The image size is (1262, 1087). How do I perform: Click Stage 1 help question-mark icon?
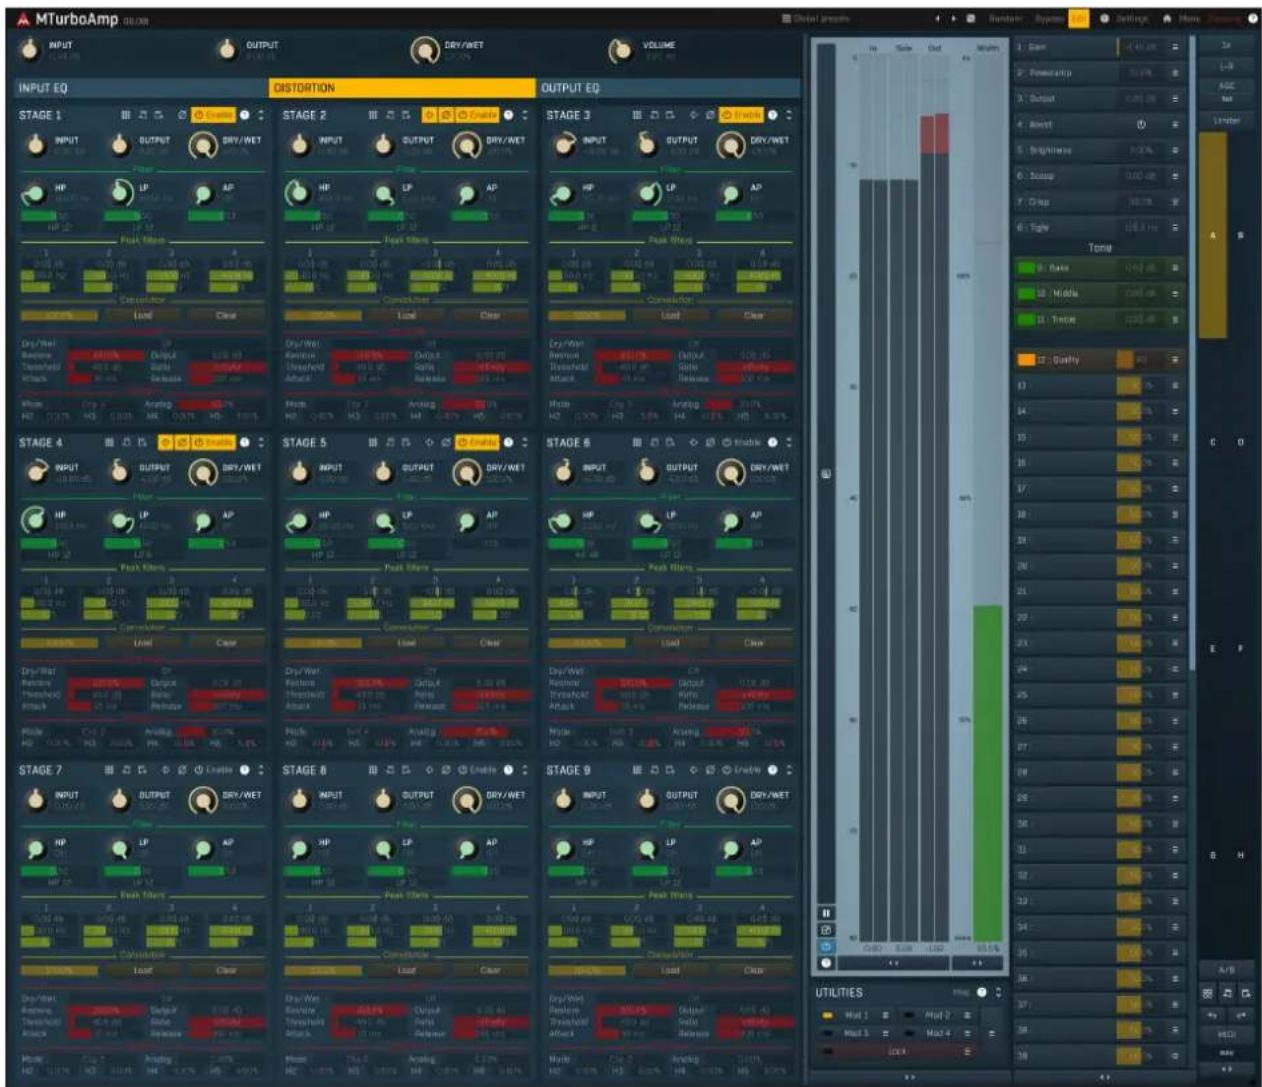[245, 115]
